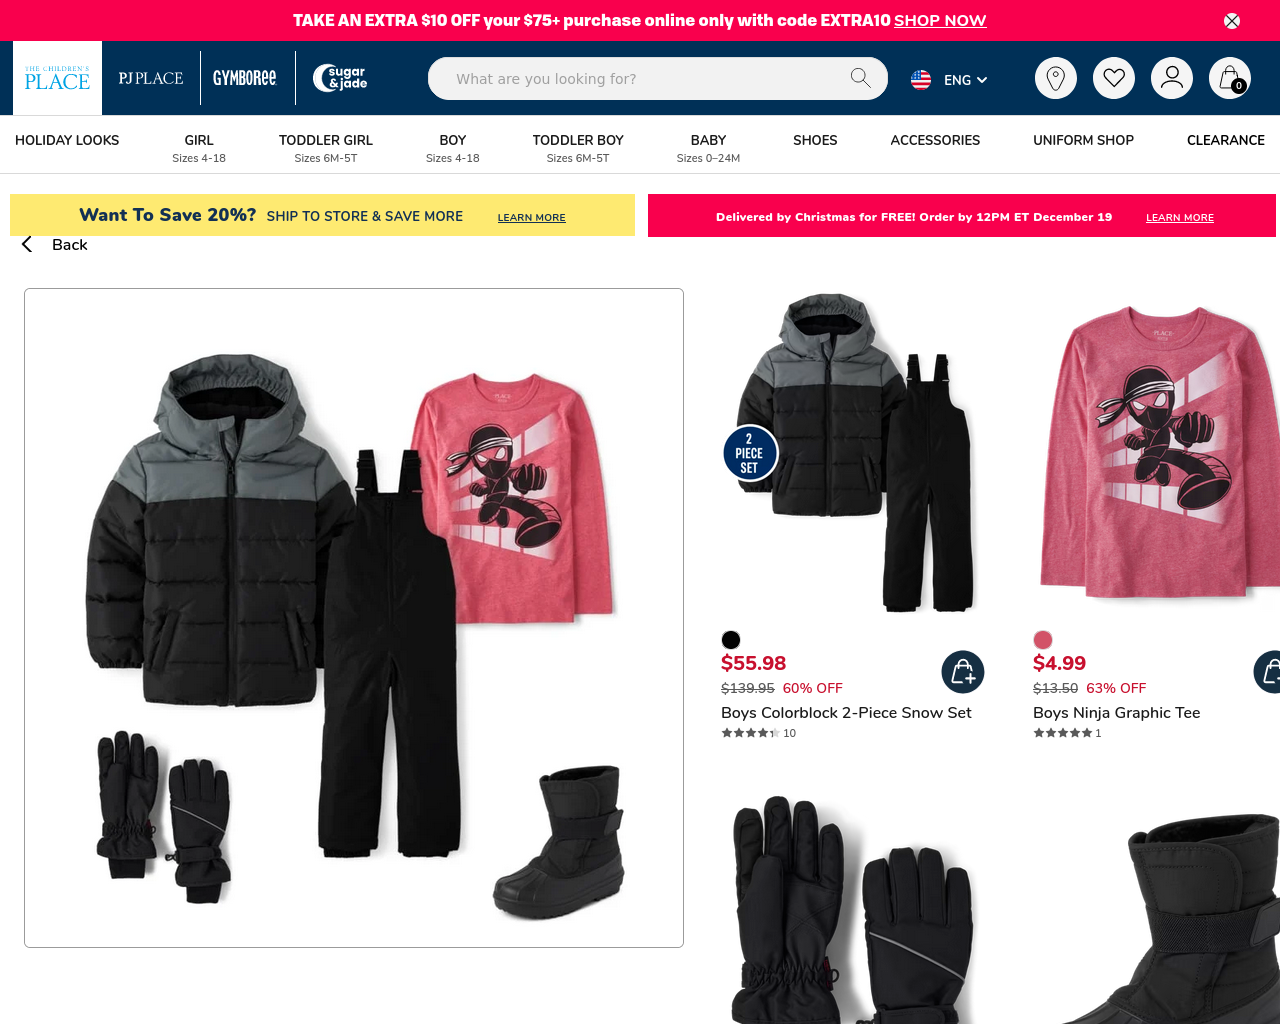This screenshot has width=1280, height=1024.
Task: Open the account profile icon
Action: click(x=1172, y=78)
